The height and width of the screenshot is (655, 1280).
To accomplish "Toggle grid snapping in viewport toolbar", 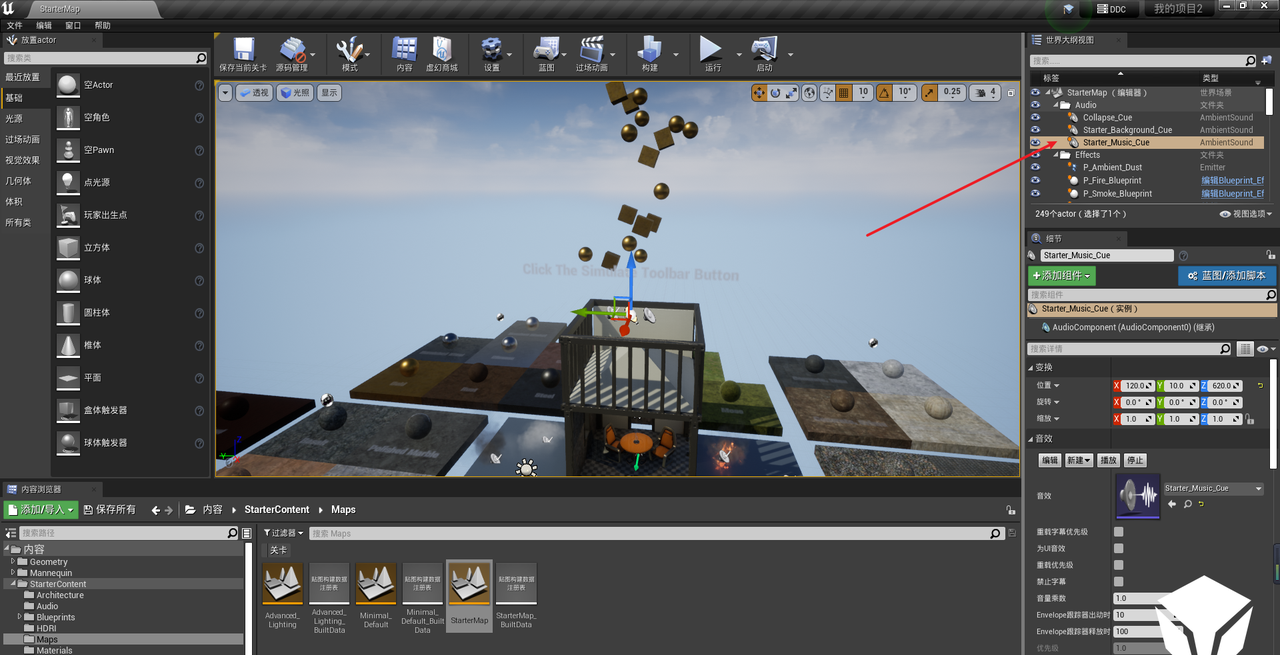I will pyautogui.click(x=844, y=92).
